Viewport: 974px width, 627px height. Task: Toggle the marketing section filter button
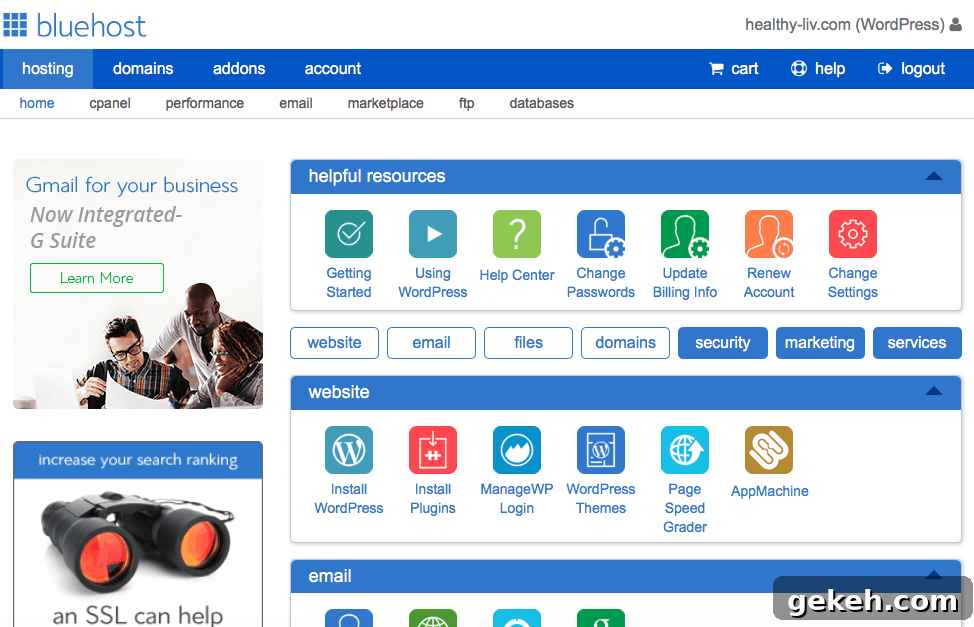pos(820,343)
